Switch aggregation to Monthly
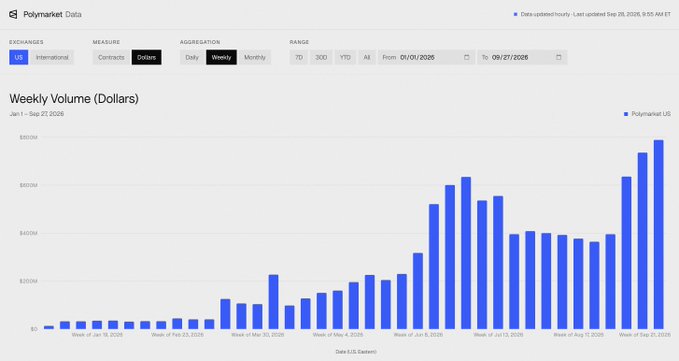The height and width of the screenshot is (361, 679). (x=255, y=57)
